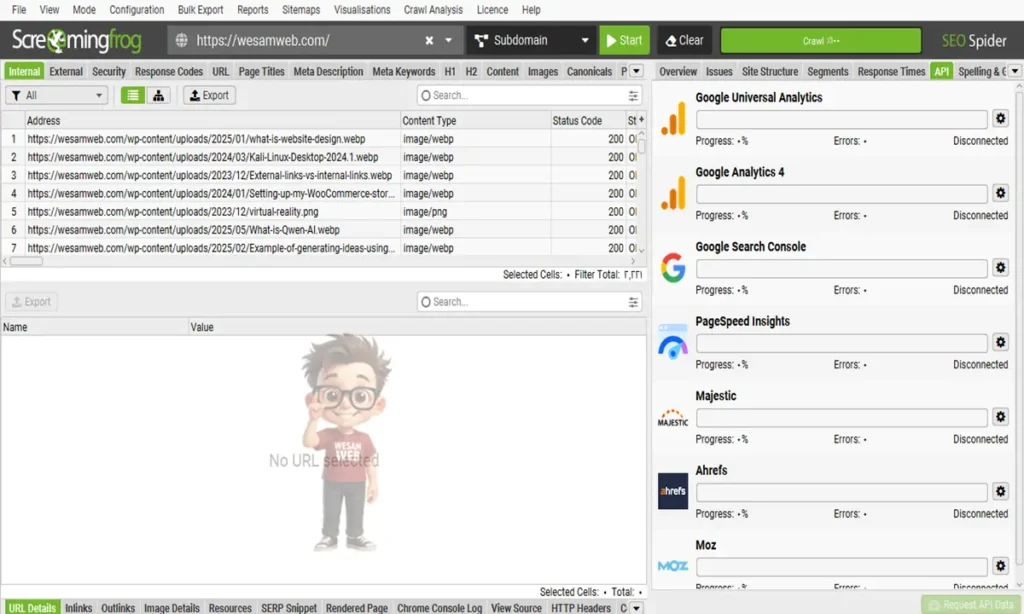Open search filter options icon
1024x614 pixels.
point(632,95)
